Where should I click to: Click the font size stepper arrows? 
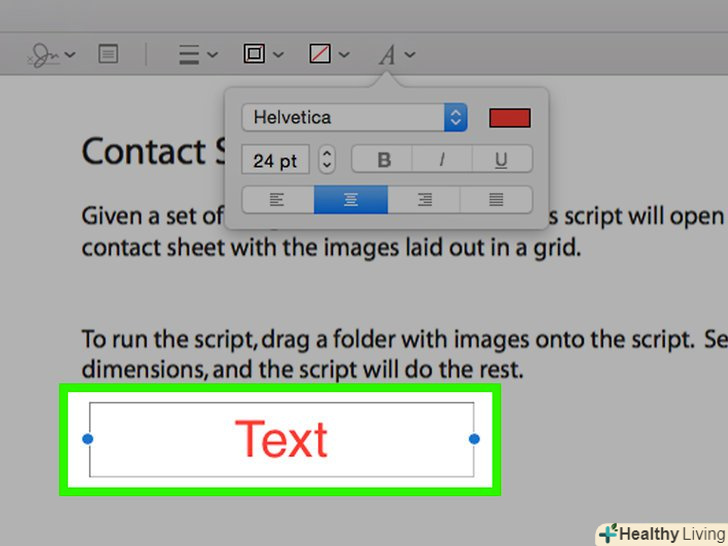coord(327,159)
